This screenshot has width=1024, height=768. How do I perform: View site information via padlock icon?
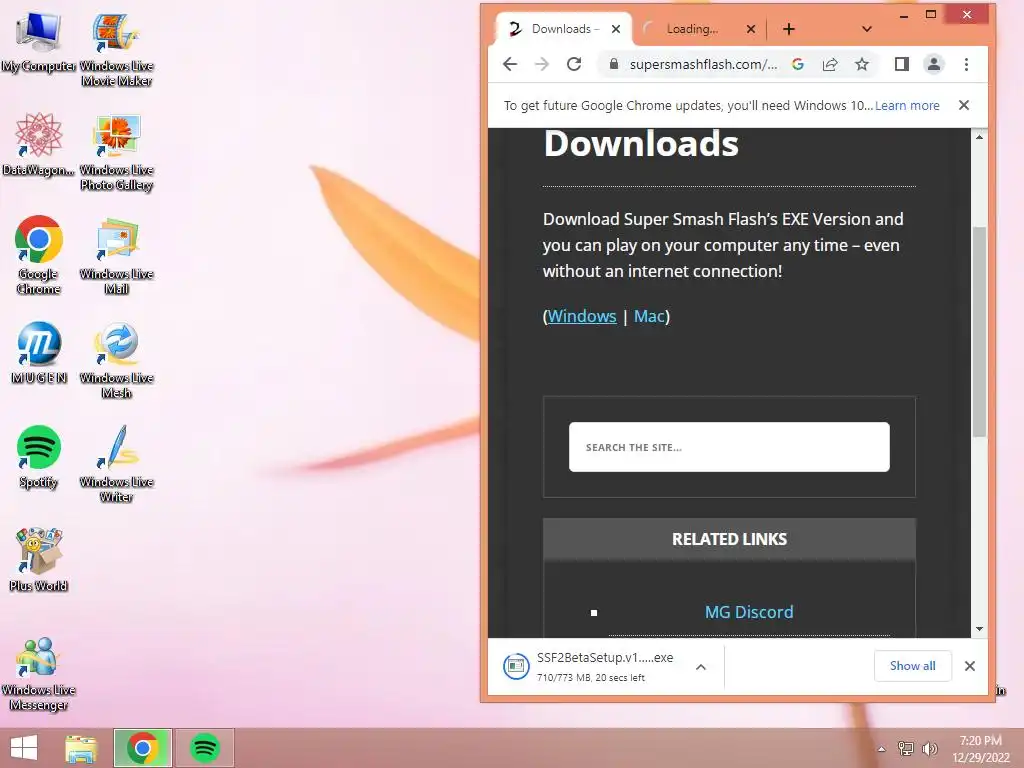[613, 64]
